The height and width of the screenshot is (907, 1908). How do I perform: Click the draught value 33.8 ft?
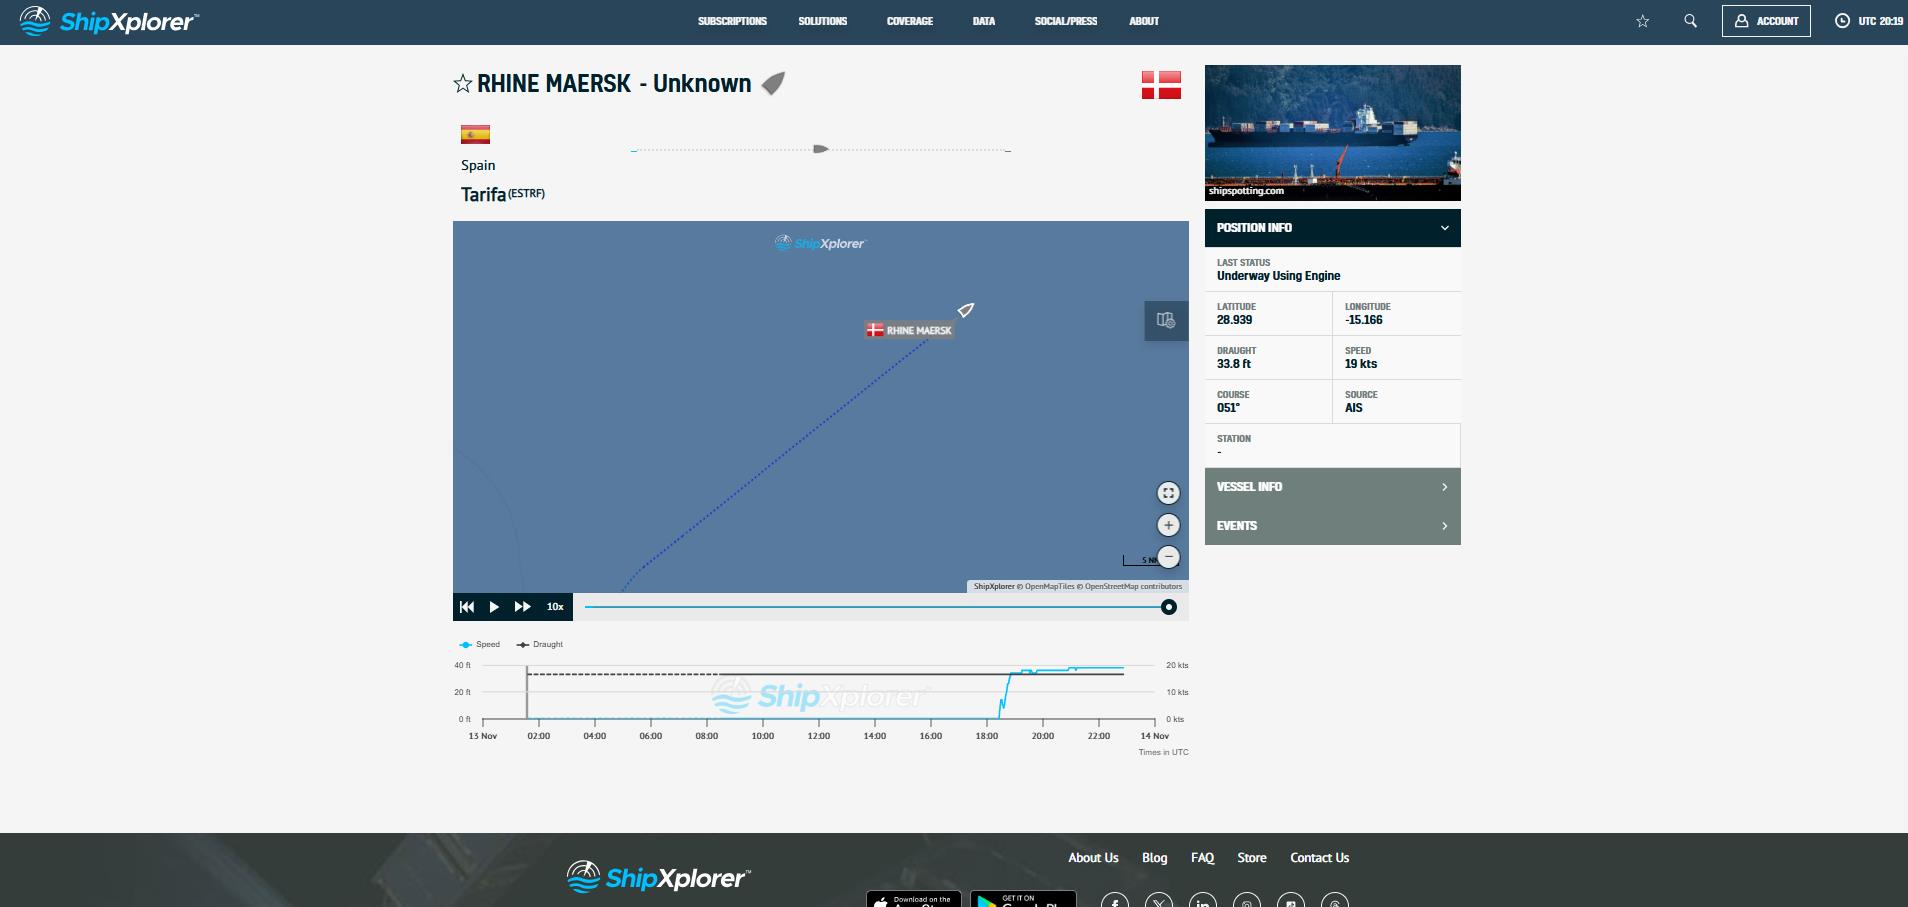coord(1233,364)
